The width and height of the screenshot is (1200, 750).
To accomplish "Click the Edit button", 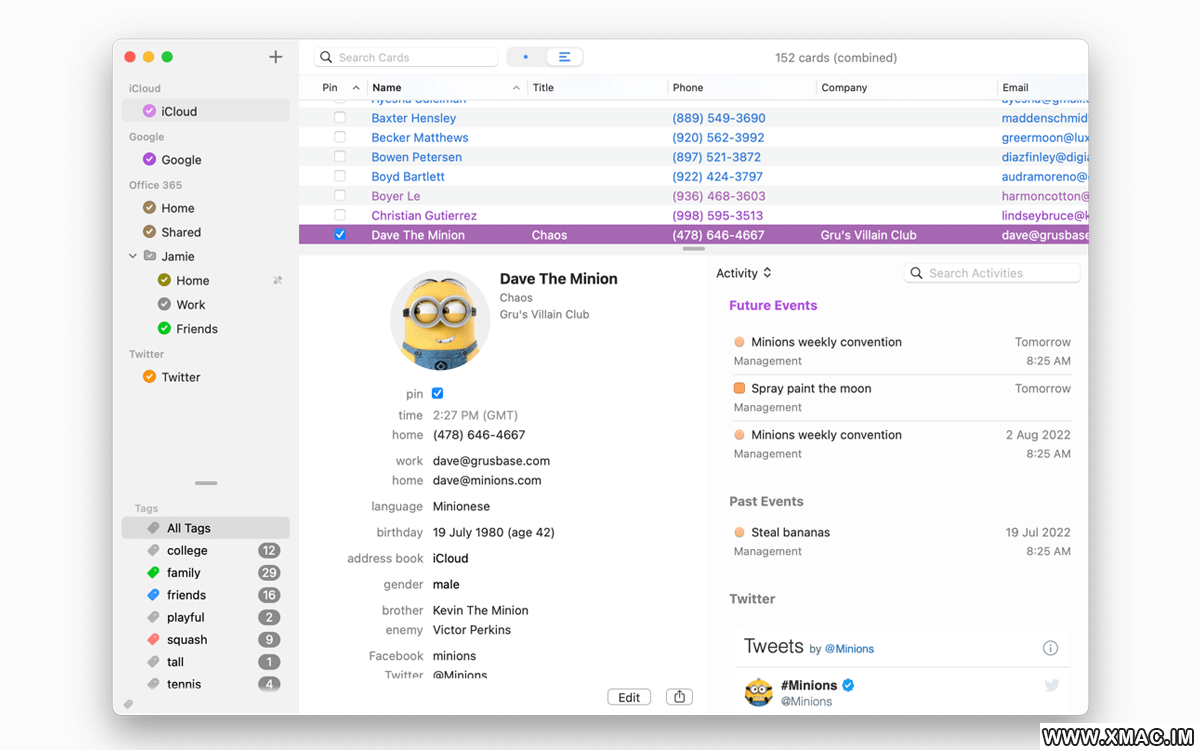I will tap(629, 697).
